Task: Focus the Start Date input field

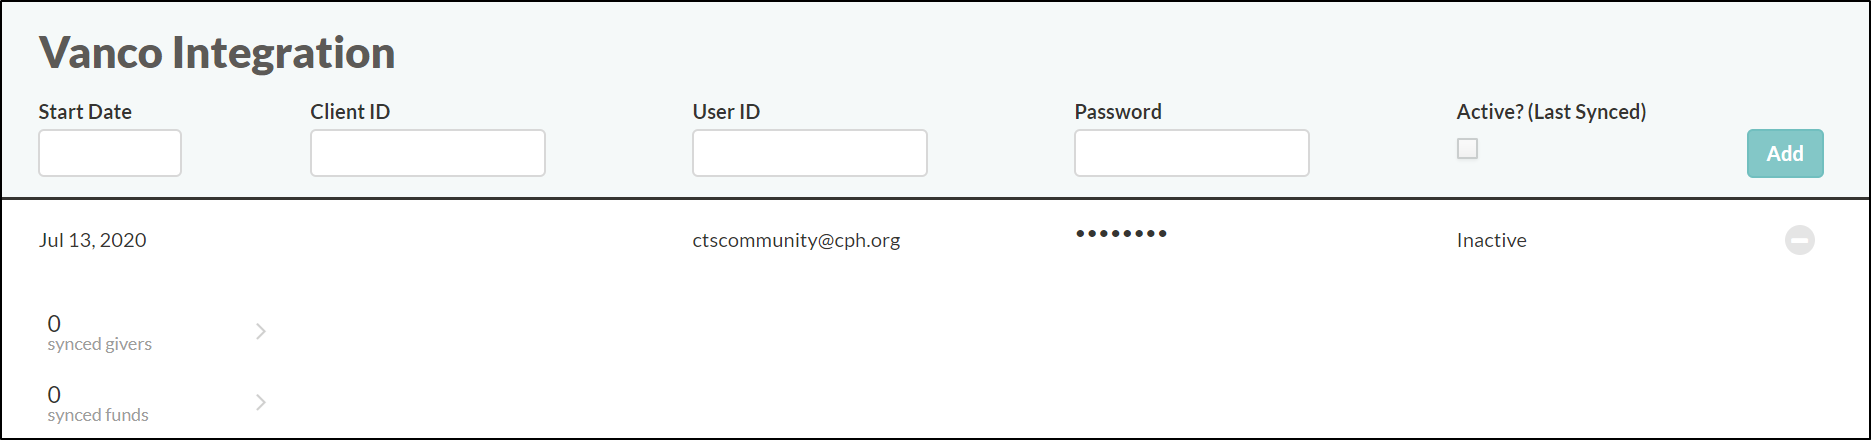Action: tap(110, 153)
